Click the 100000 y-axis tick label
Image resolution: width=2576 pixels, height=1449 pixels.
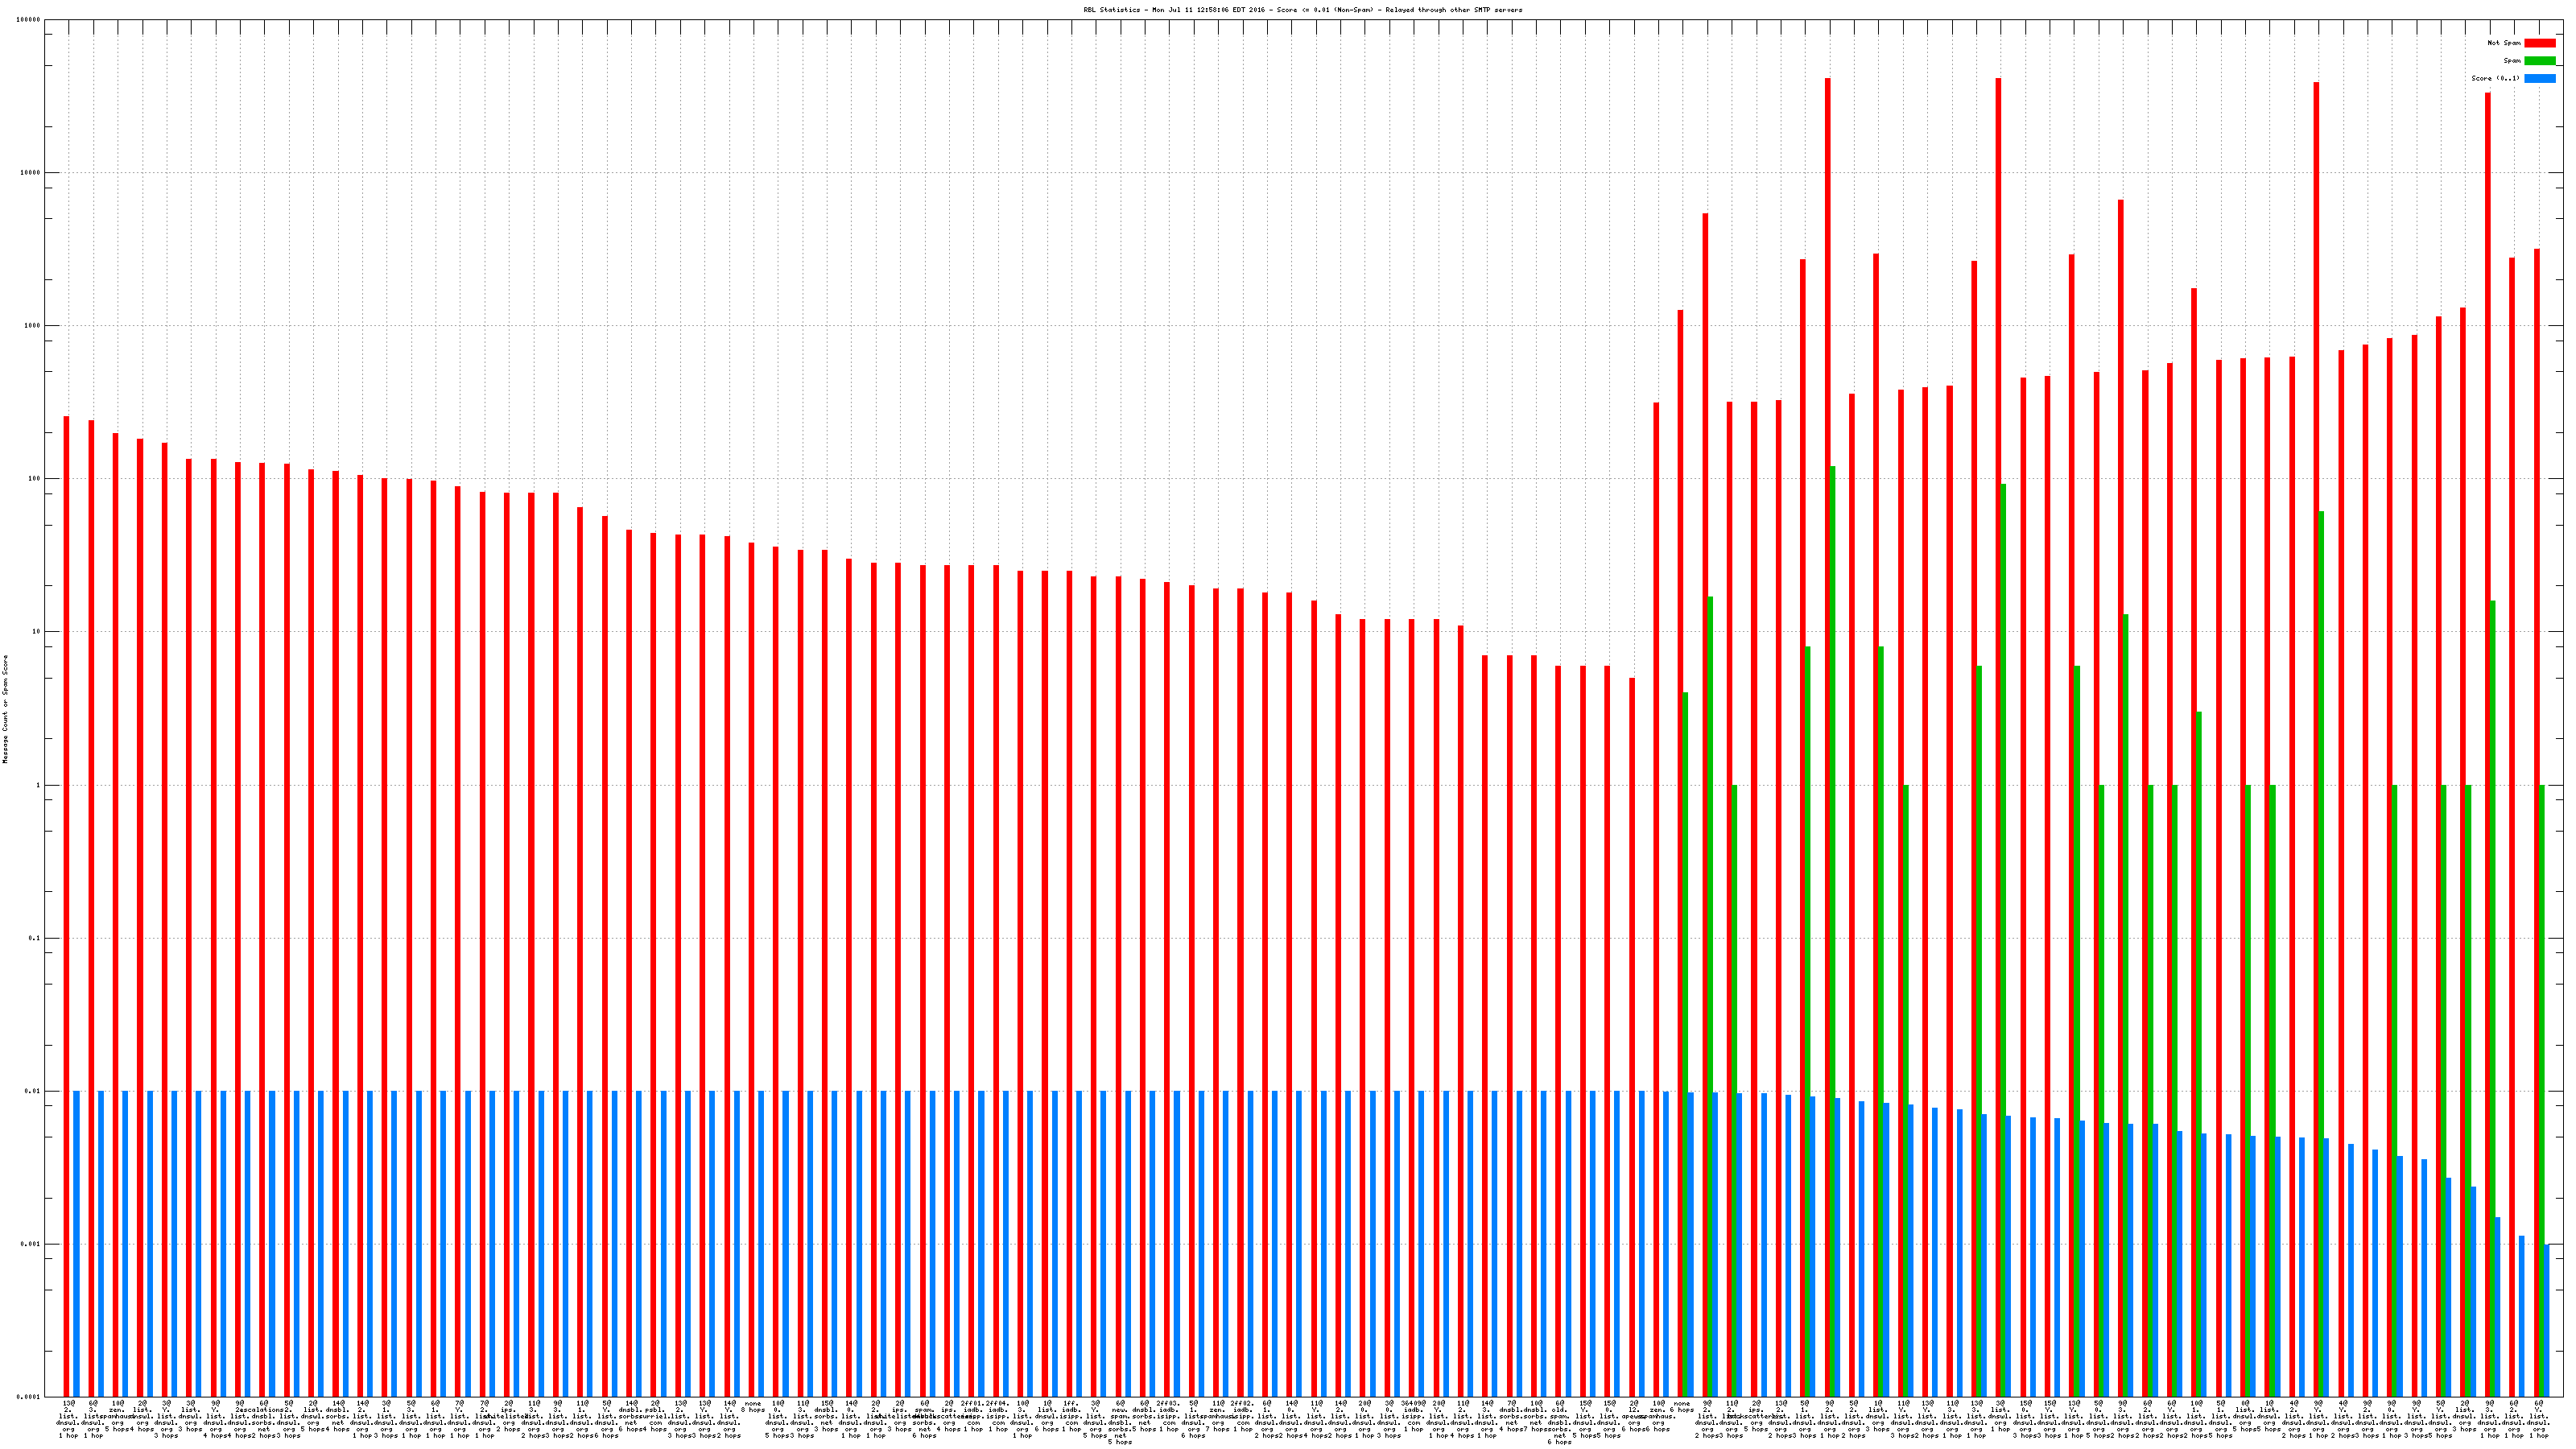[x=28, y=20]
